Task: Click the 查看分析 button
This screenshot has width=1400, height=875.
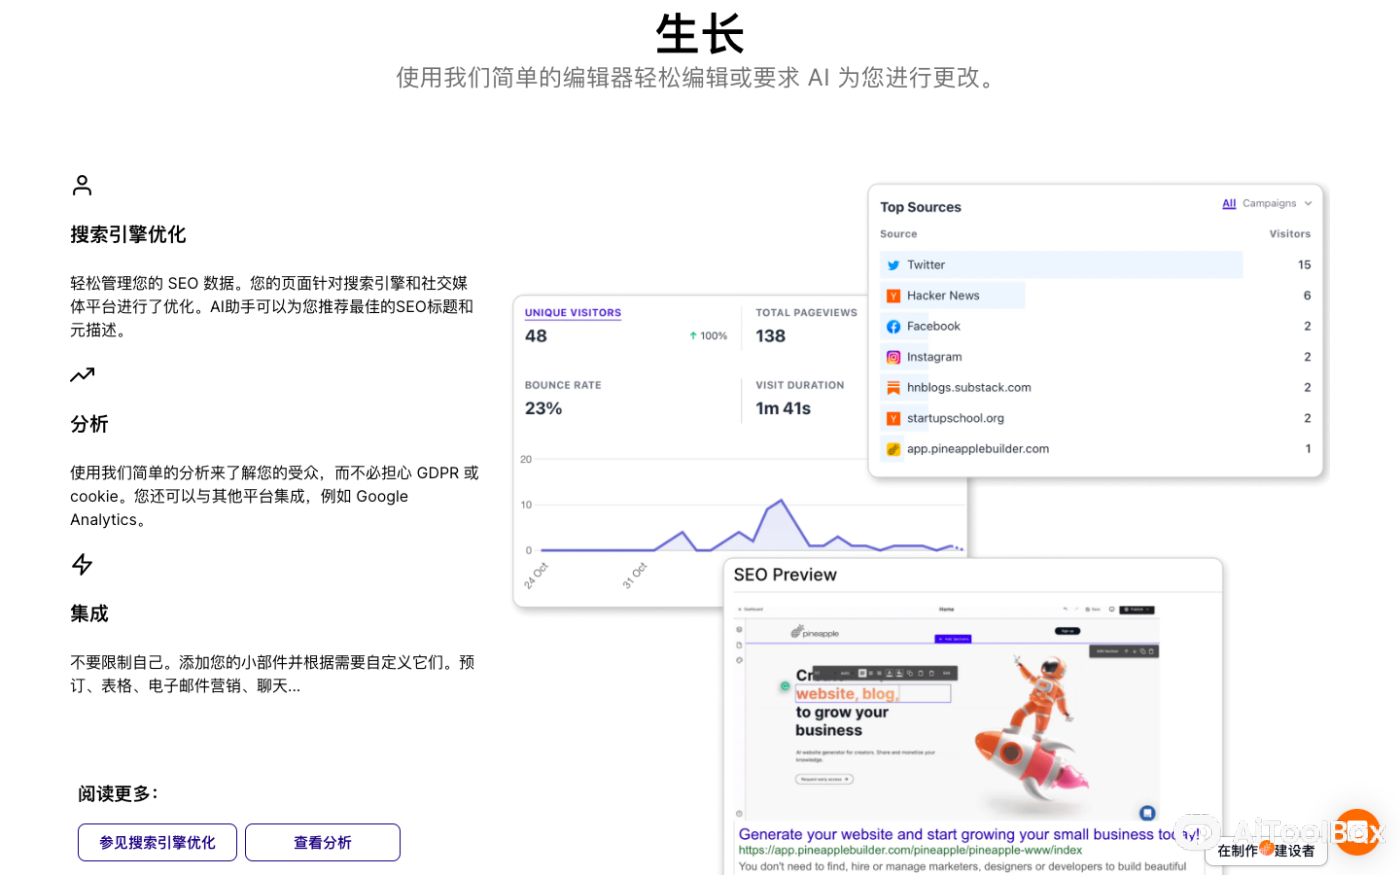Action: [322, 843]
